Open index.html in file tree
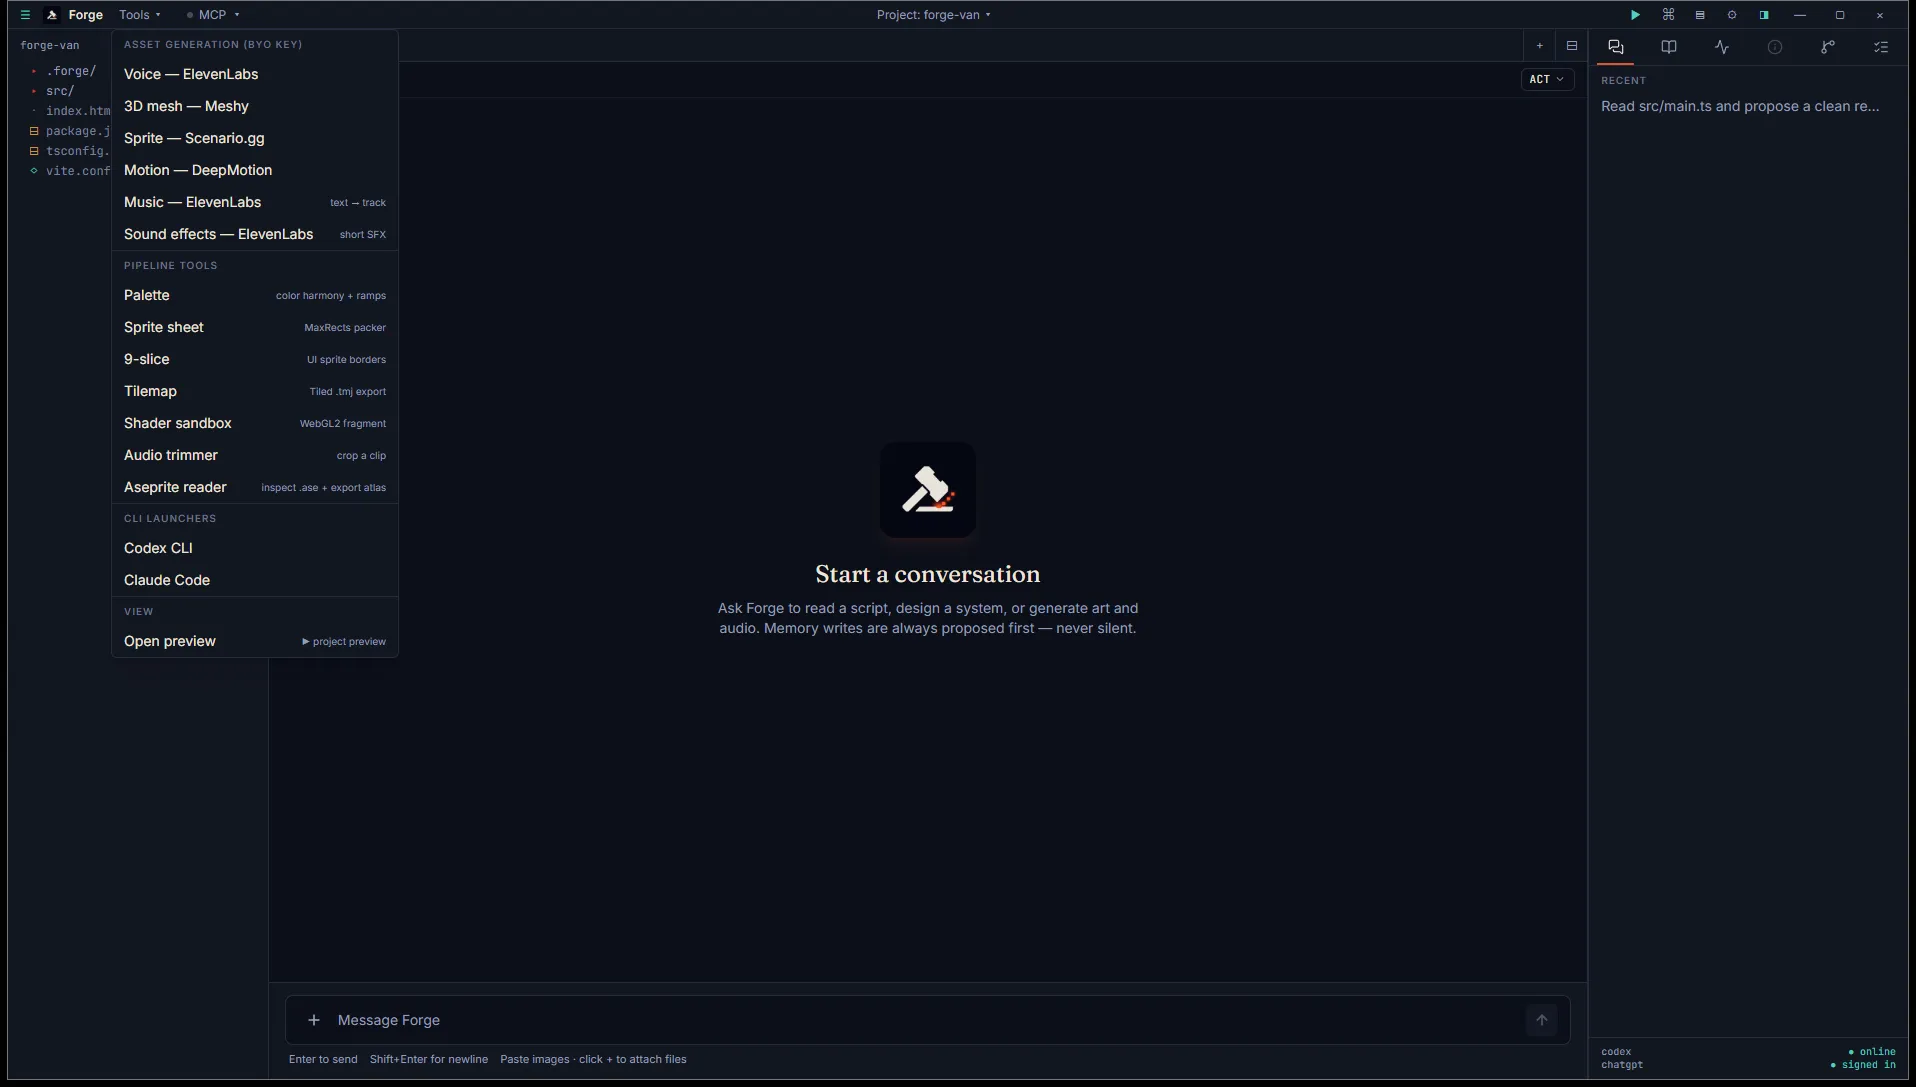The image size is (1916, 1087). 70,111
